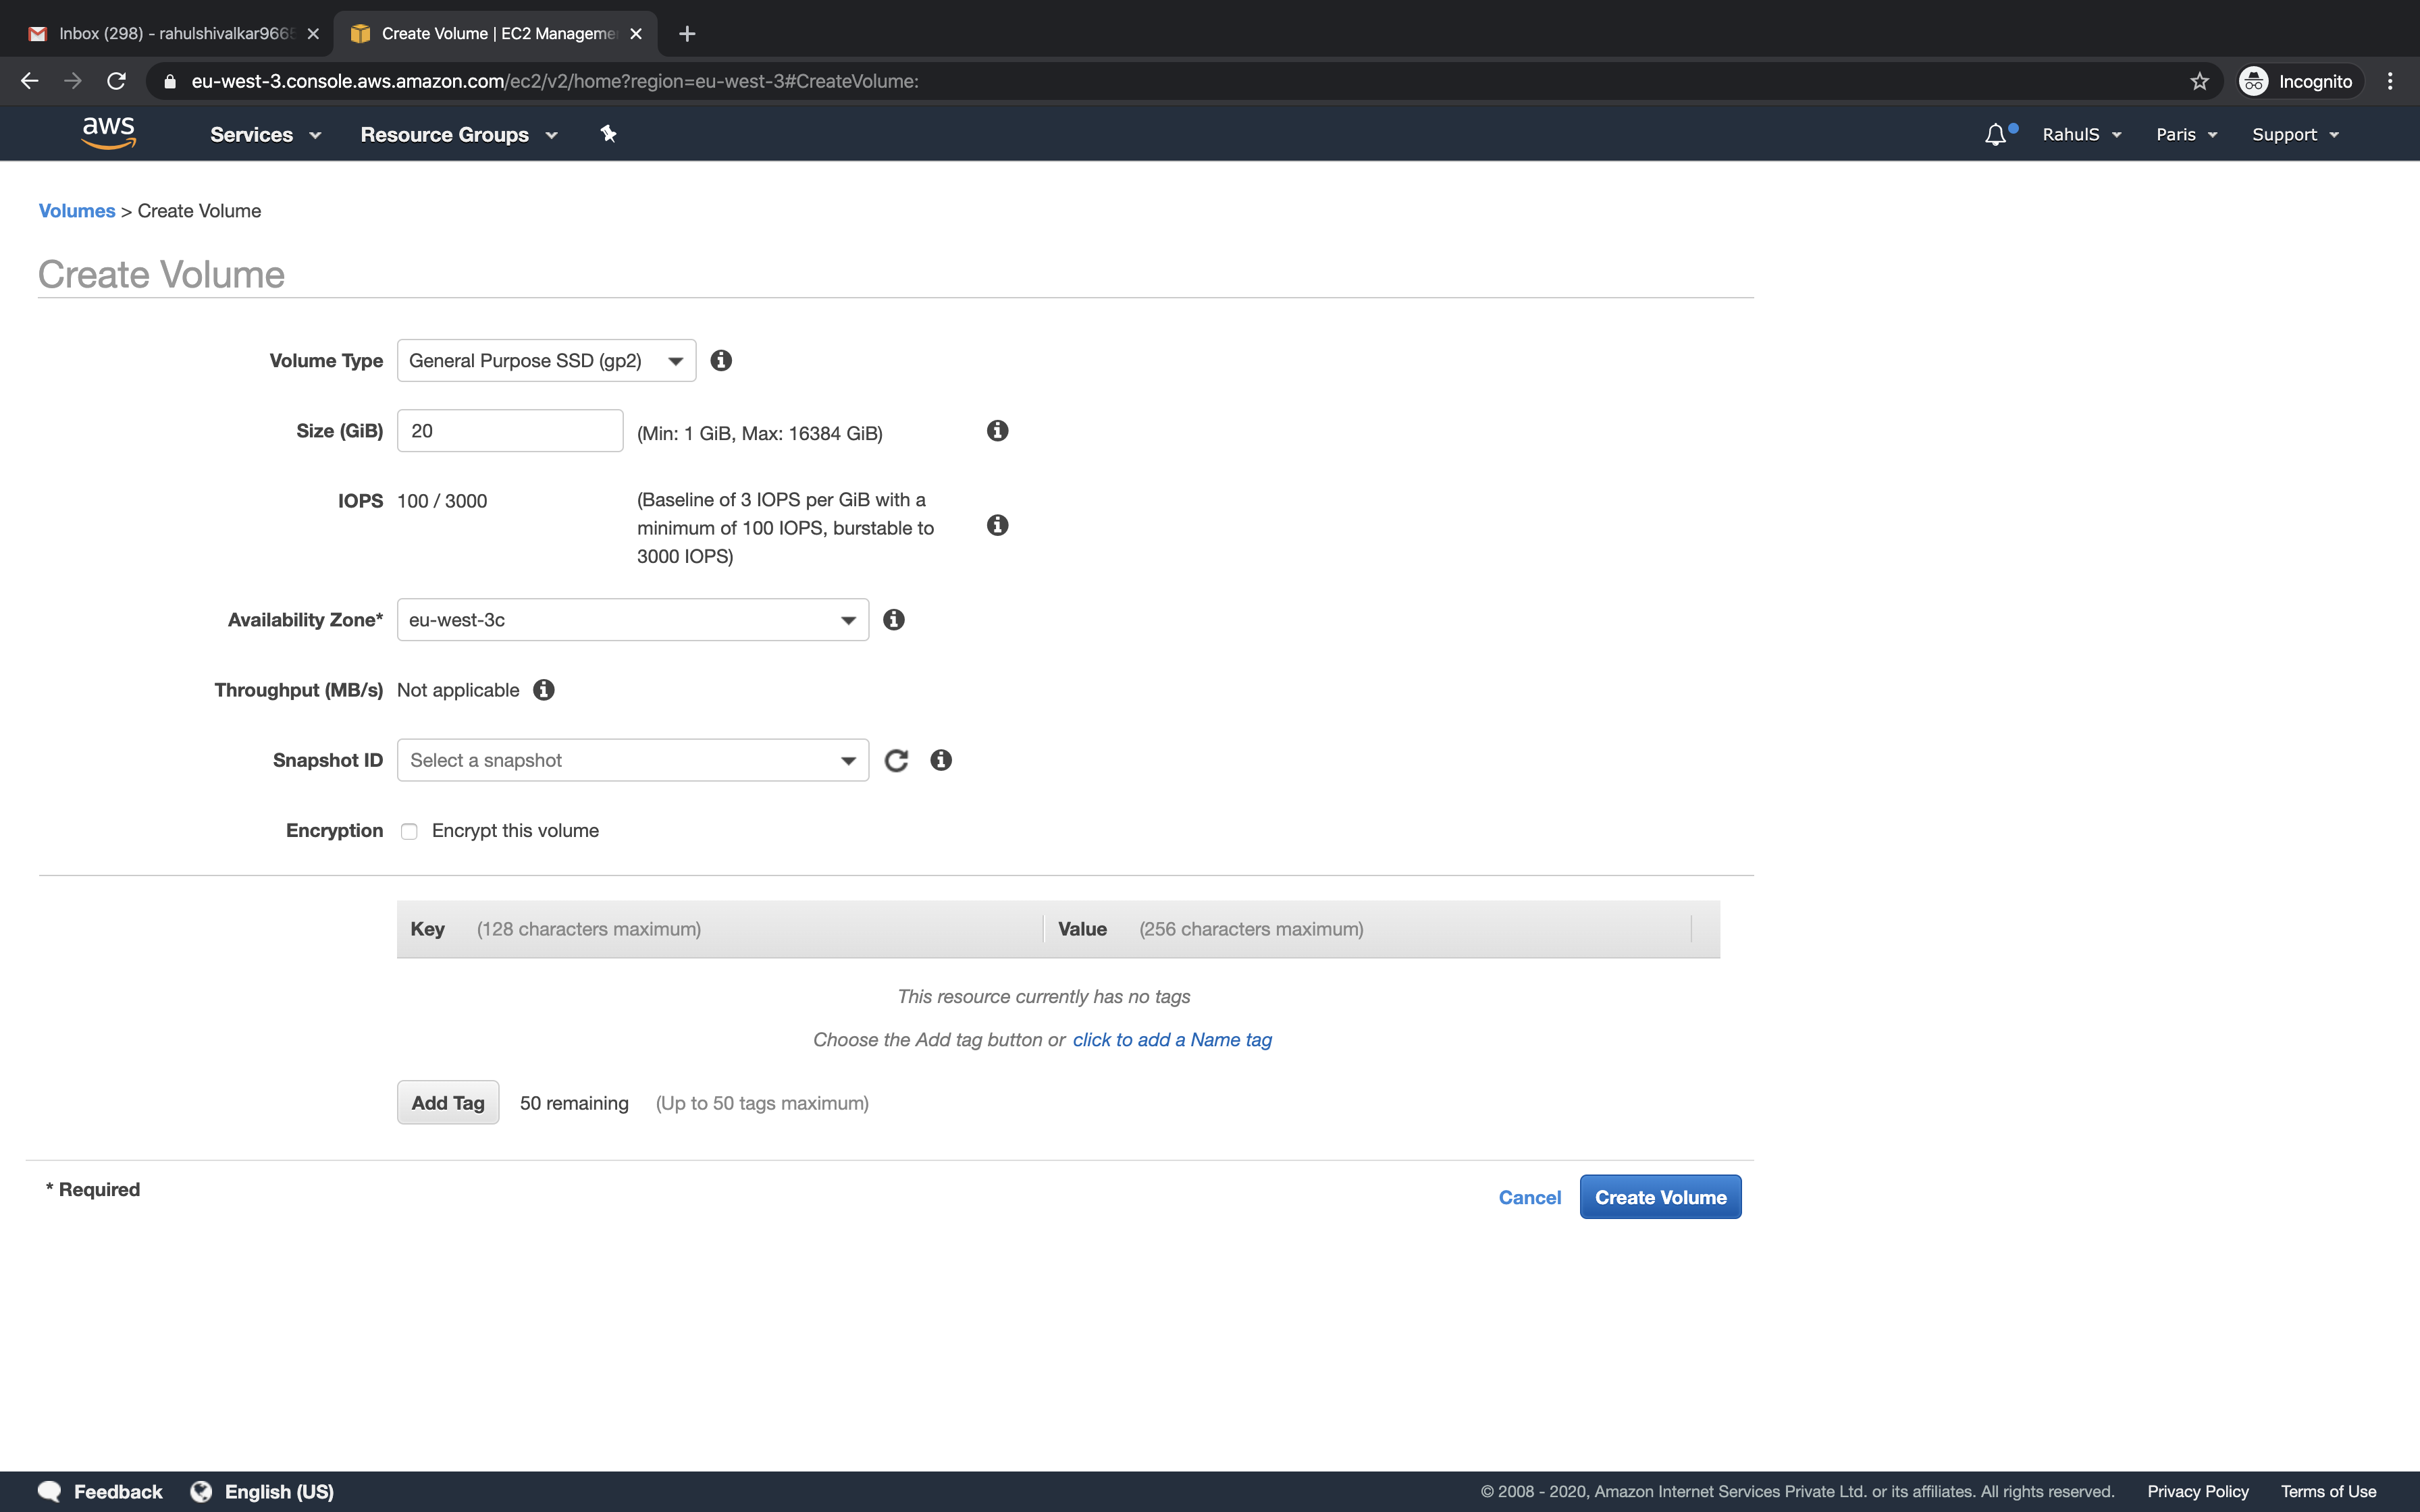Click inside the Size (GiB) field

pos(509,430)
